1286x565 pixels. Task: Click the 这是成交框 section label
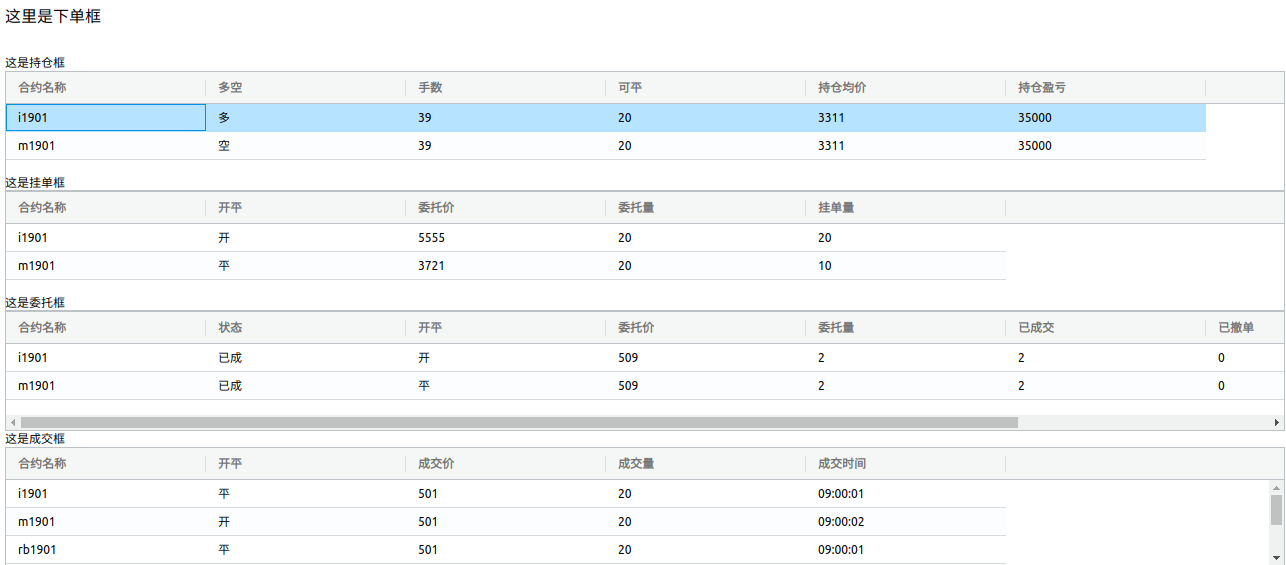point(35,439)
